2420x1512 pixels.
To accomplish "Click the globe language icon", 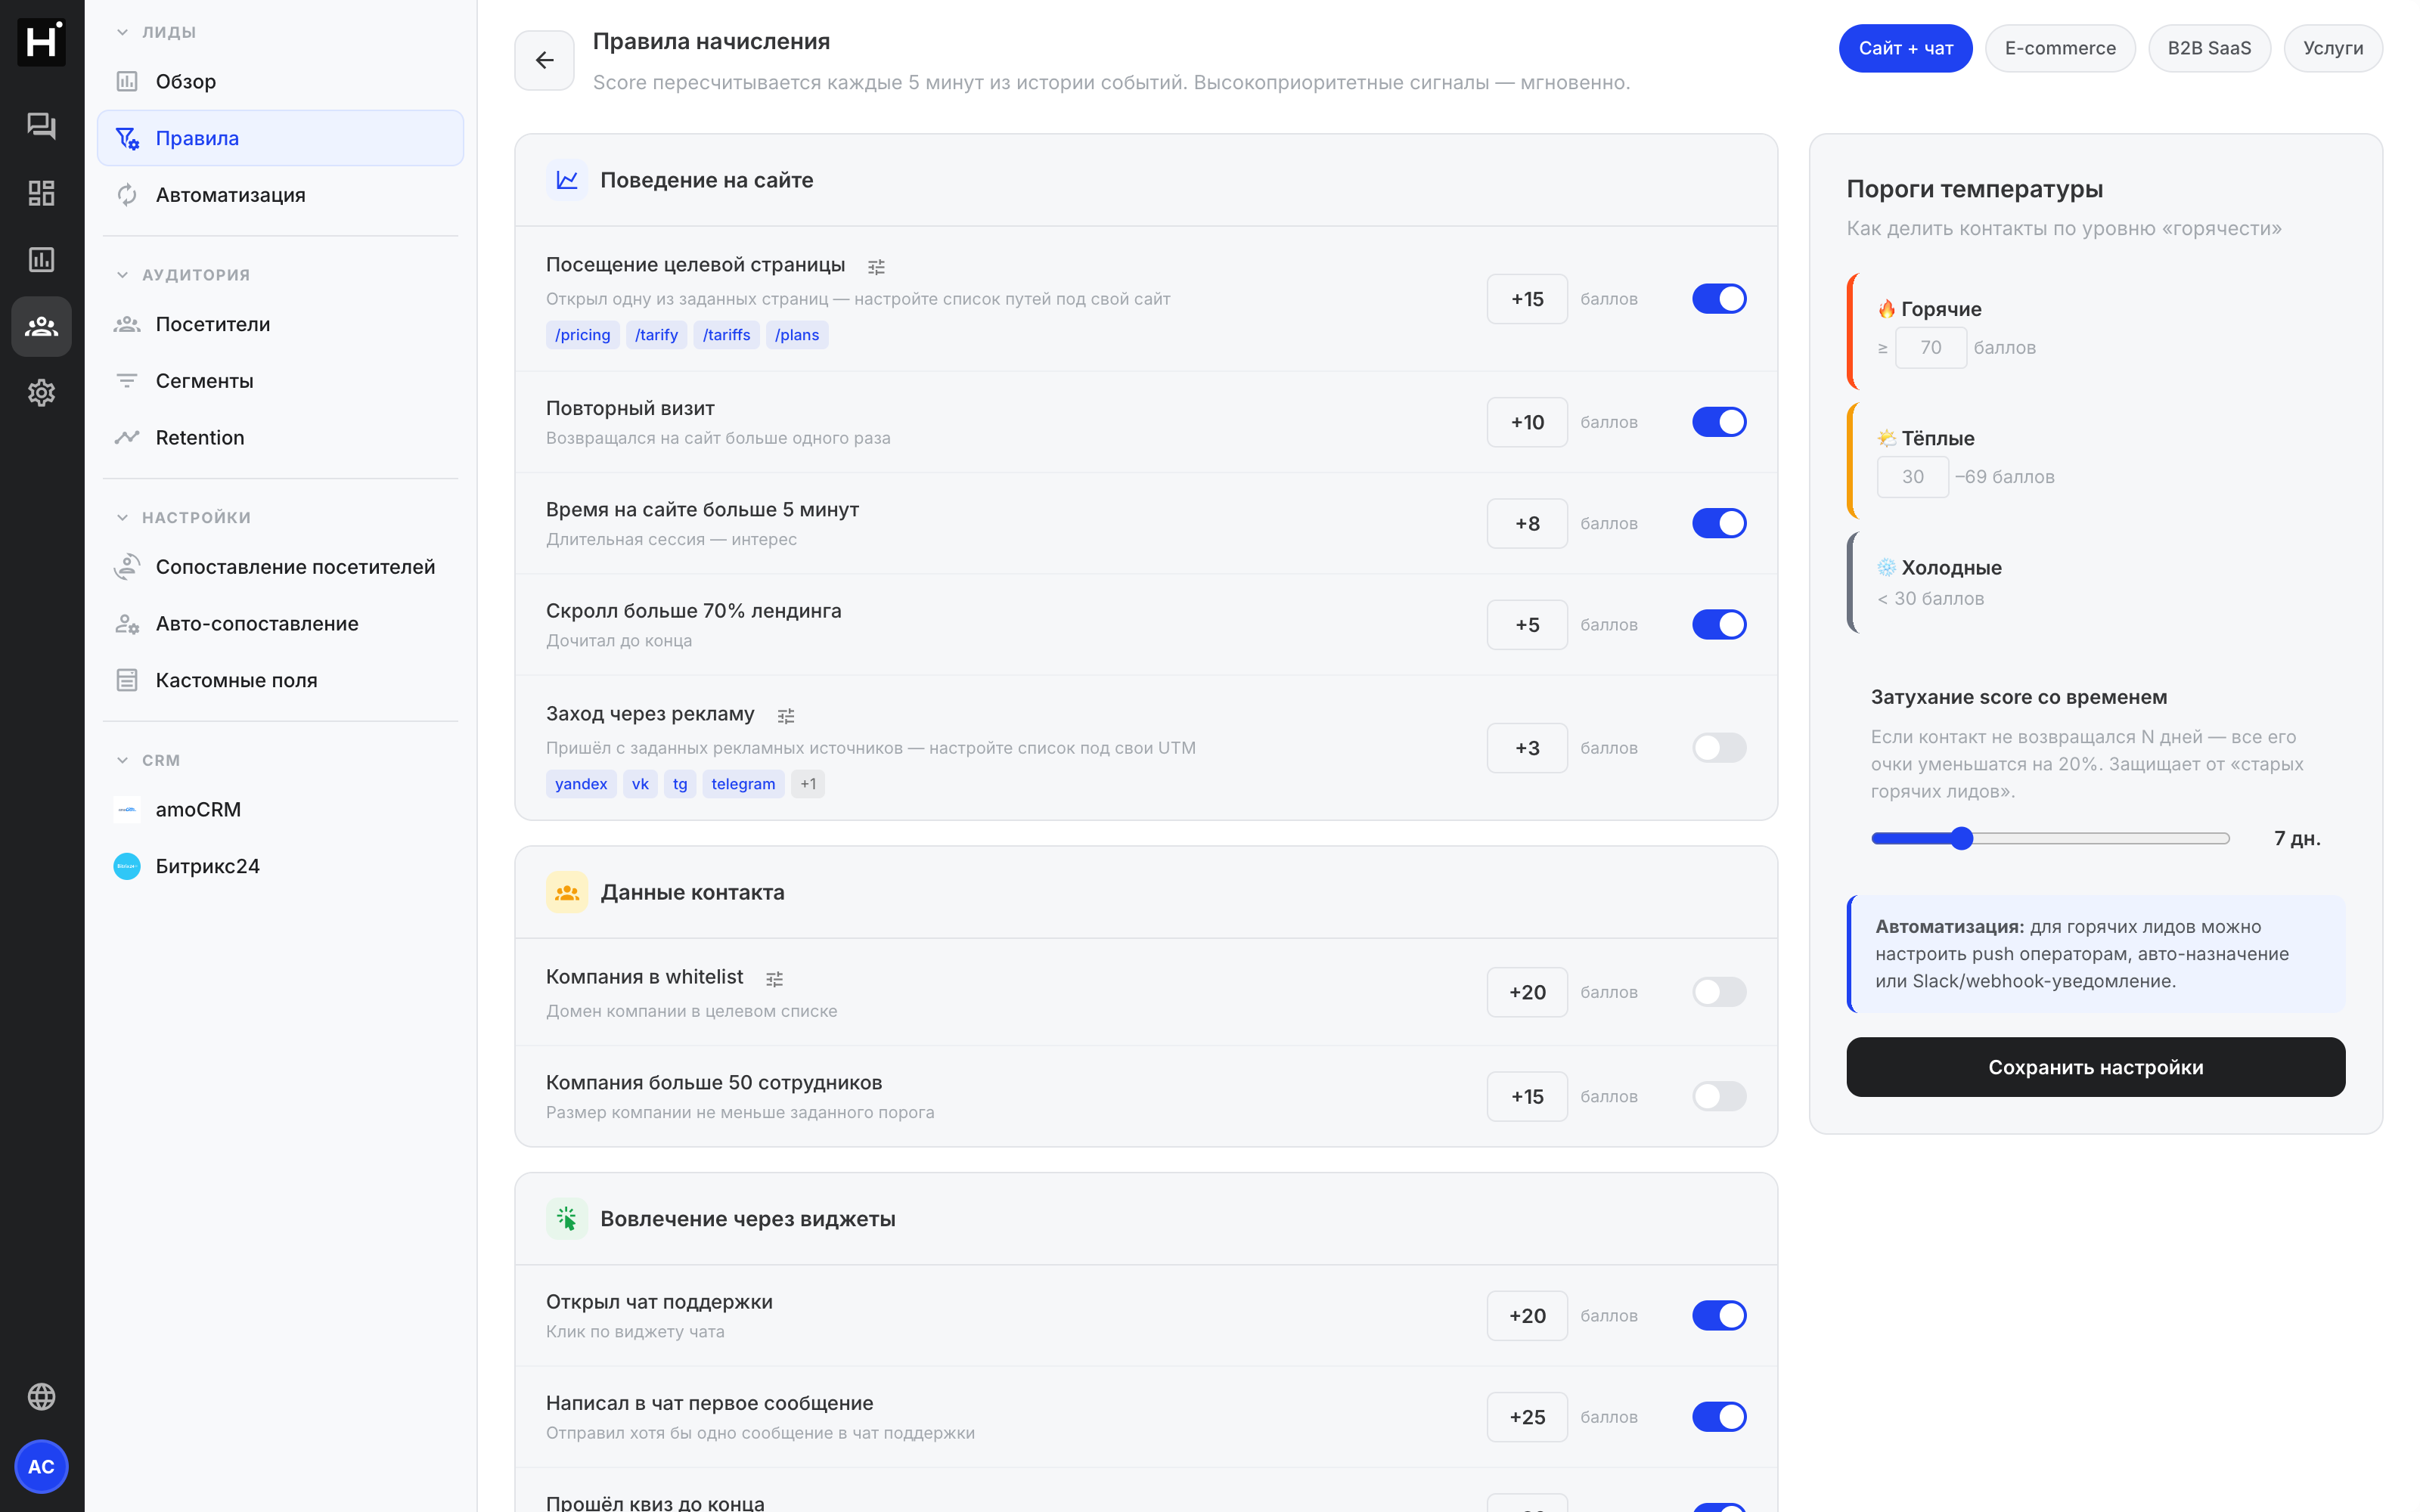I will pyautogui.click(x=41, y=1396).
